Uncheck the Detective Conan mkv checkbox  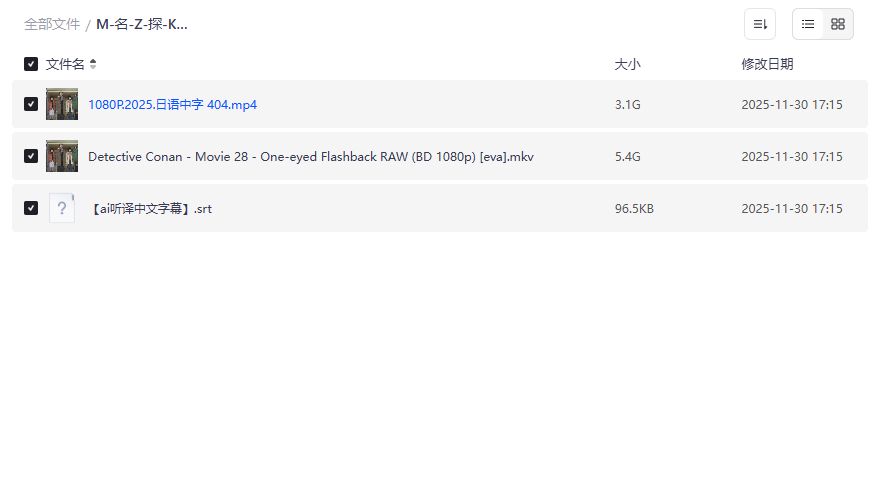point(31,156)
